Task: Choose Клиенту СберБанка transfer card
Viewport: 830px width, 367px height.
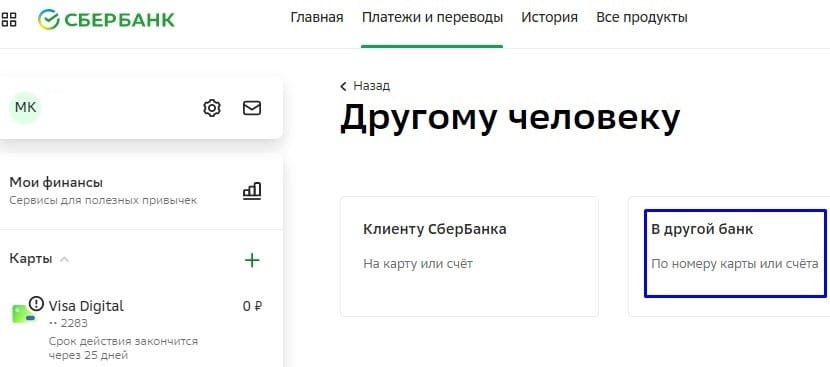Action: [x=469, y=256]
